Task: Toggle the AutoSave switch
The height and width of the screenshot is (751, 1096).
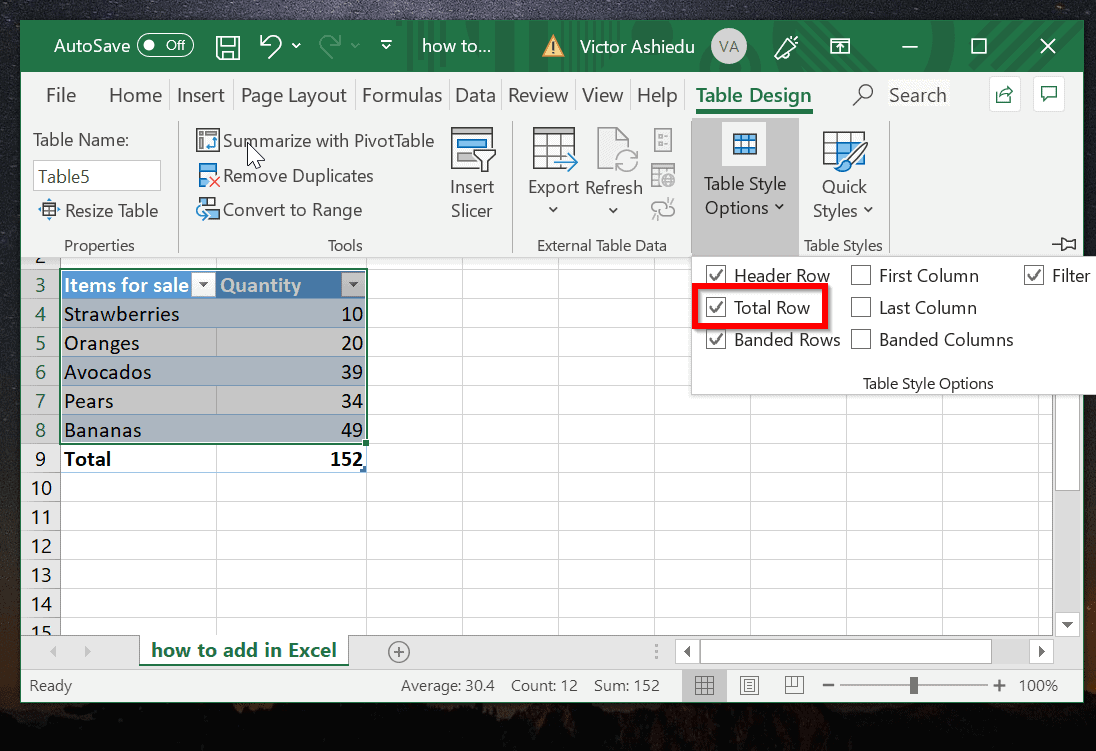Action: (x=165, y=46)
